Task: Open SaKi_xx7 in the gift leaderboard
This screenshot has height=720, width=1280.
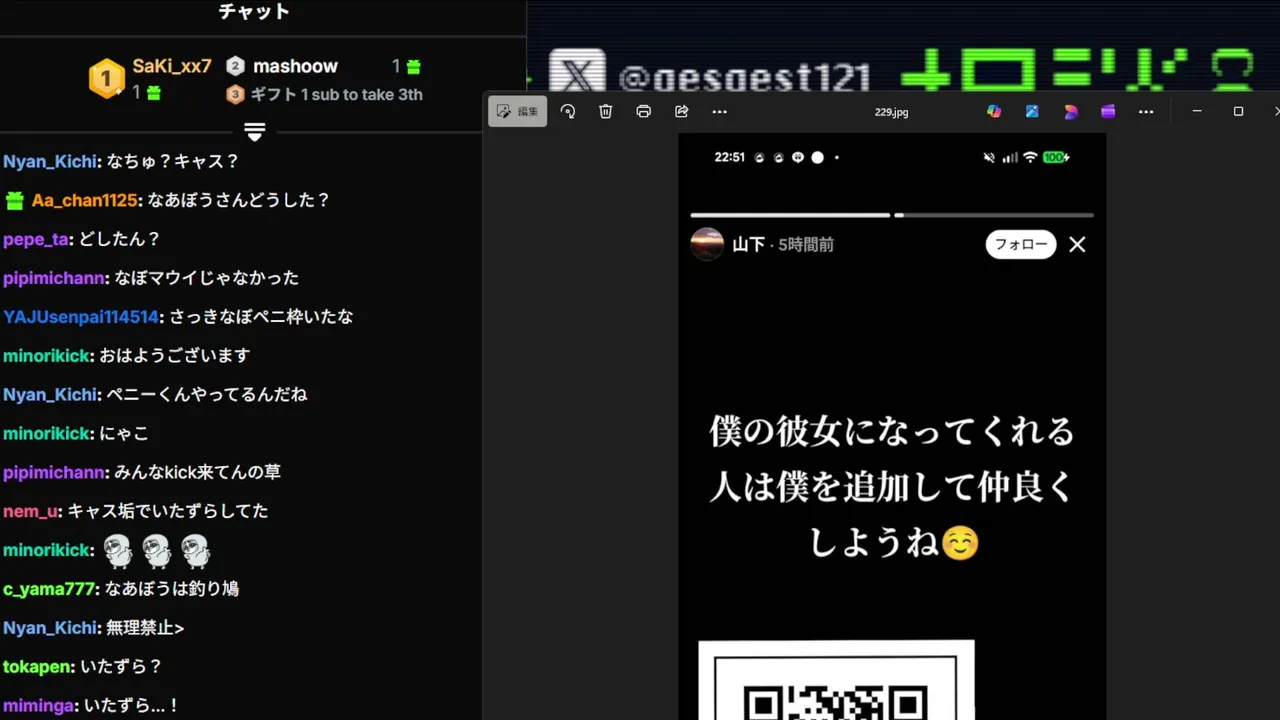Action: [x=172, y=66]
